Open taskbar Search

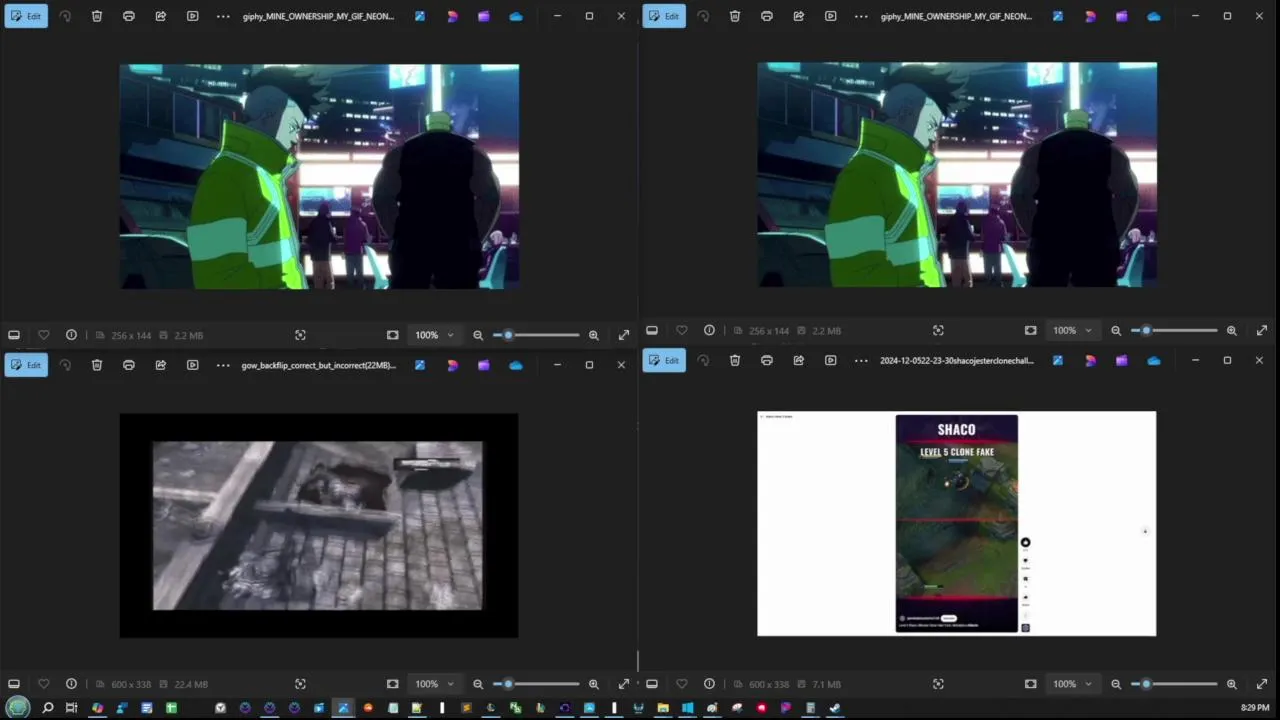47,708
